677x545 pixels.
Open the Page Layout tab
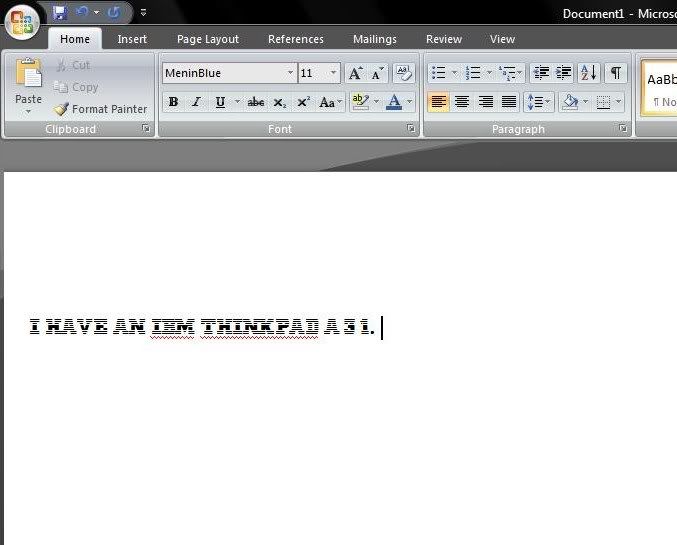click(208, 39)
